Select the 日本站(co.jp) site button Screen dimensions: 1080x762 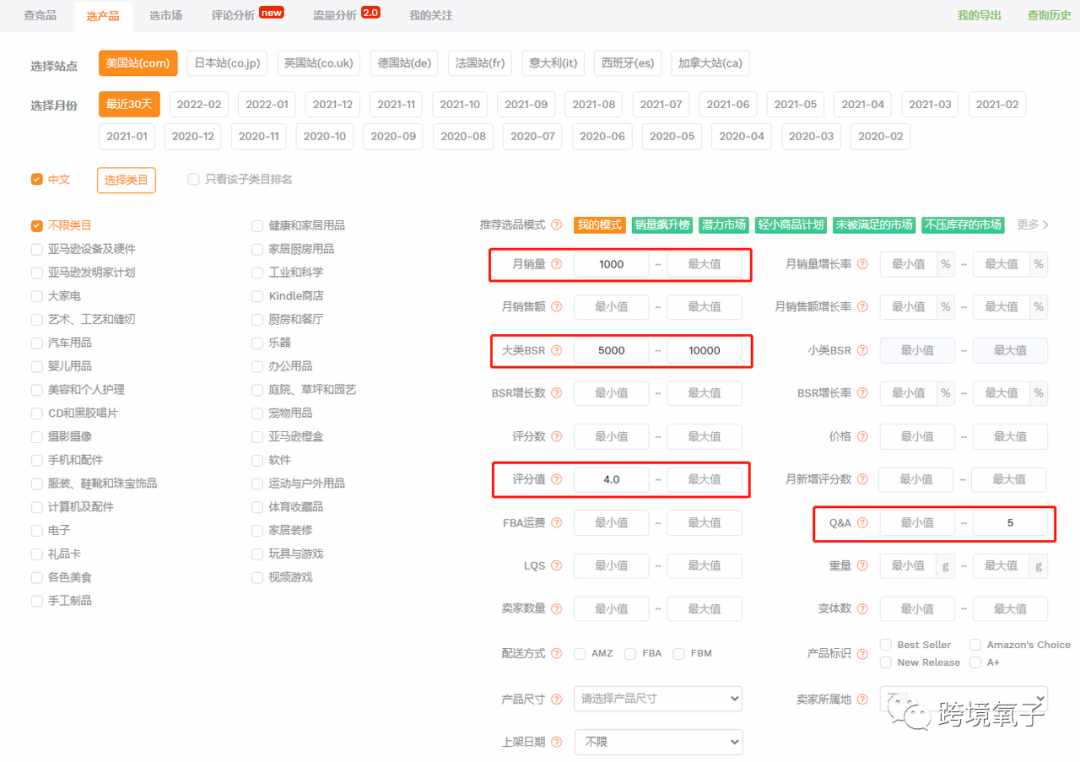pos(227,63)
